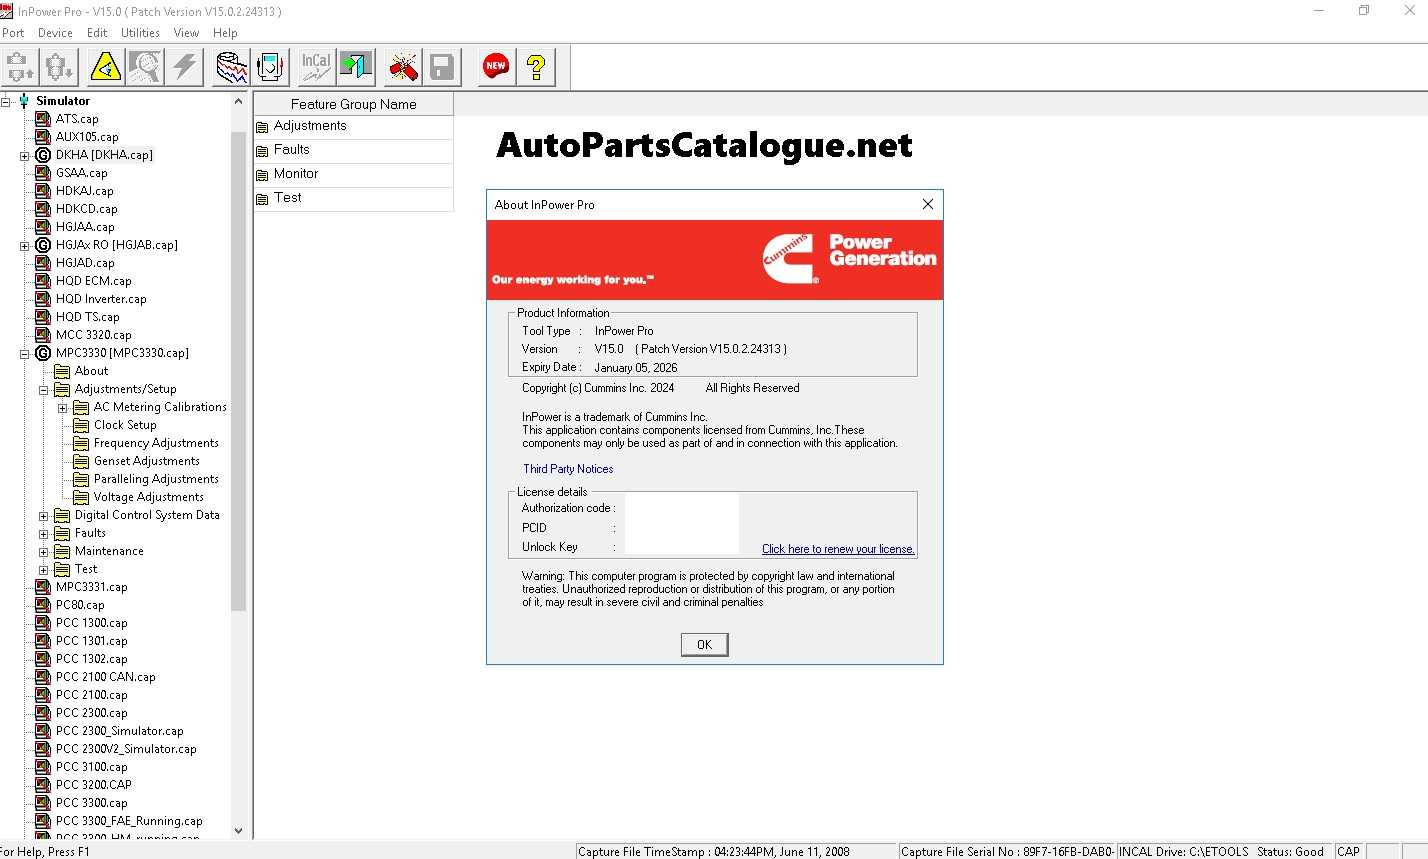Expand the DKHA [DKHA.cap] node
This screenshot has height=859, width=1428.
(25, 156)
